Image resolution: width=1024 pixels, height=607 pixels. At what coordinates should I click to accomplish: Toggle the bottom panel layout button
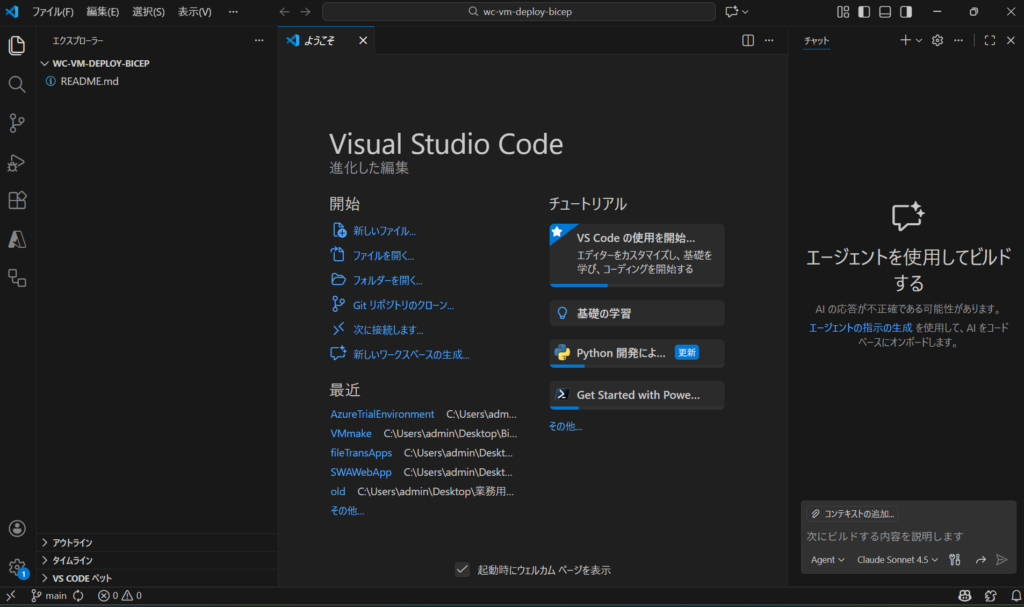(885, 12)
